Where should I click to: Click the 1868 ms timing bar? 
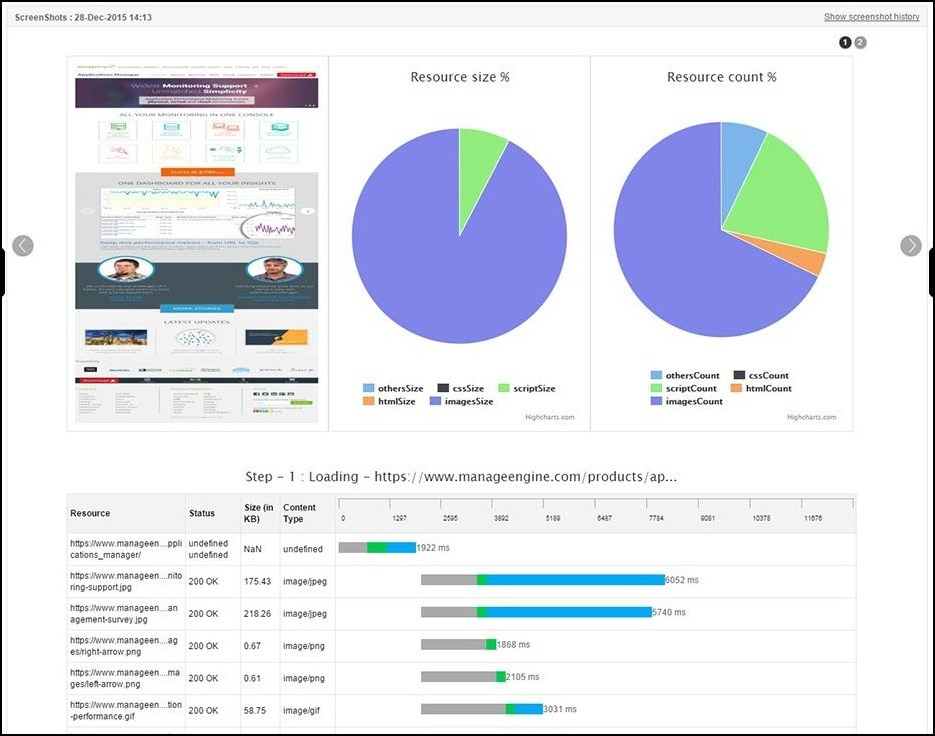click(x=459, y=644)
